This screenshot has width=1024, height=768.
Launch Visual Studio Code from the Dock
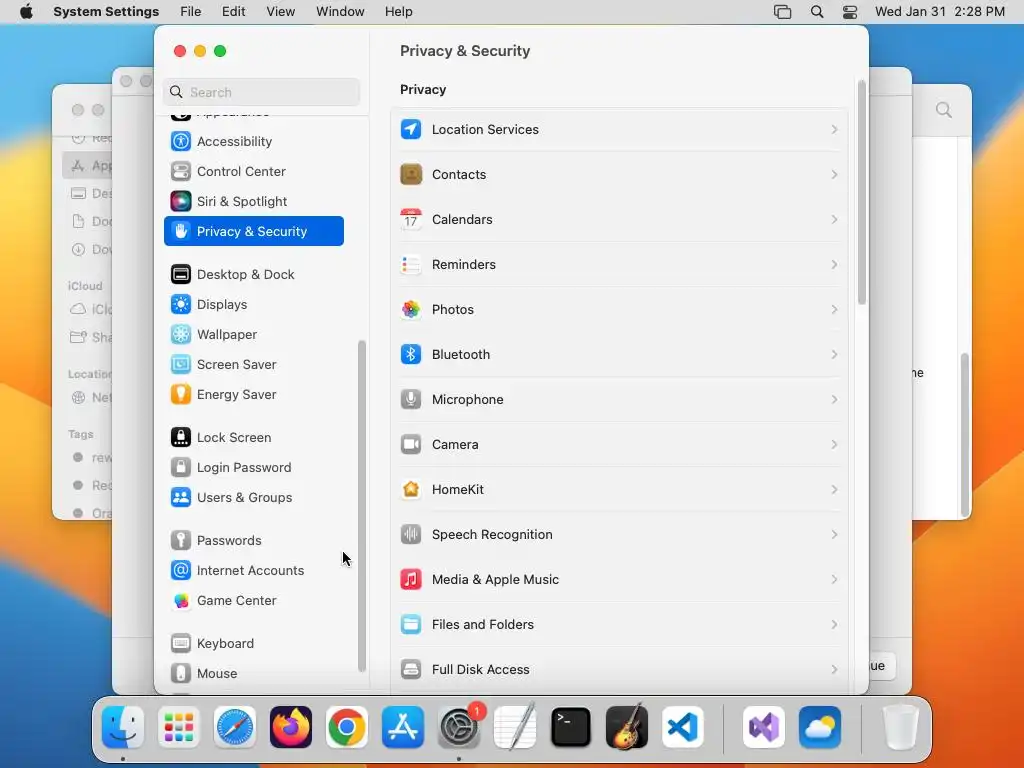pyautogui.click(x=682, y=727)
